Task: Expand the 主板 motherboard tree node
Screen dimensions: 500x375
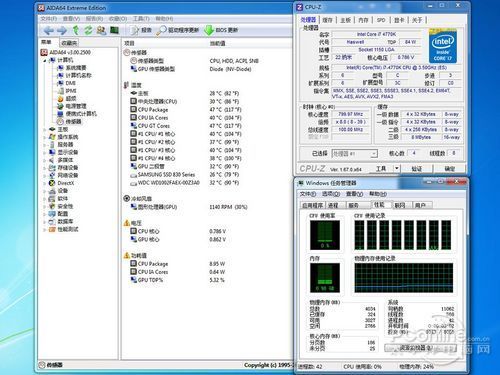Action: click(45, 129)
